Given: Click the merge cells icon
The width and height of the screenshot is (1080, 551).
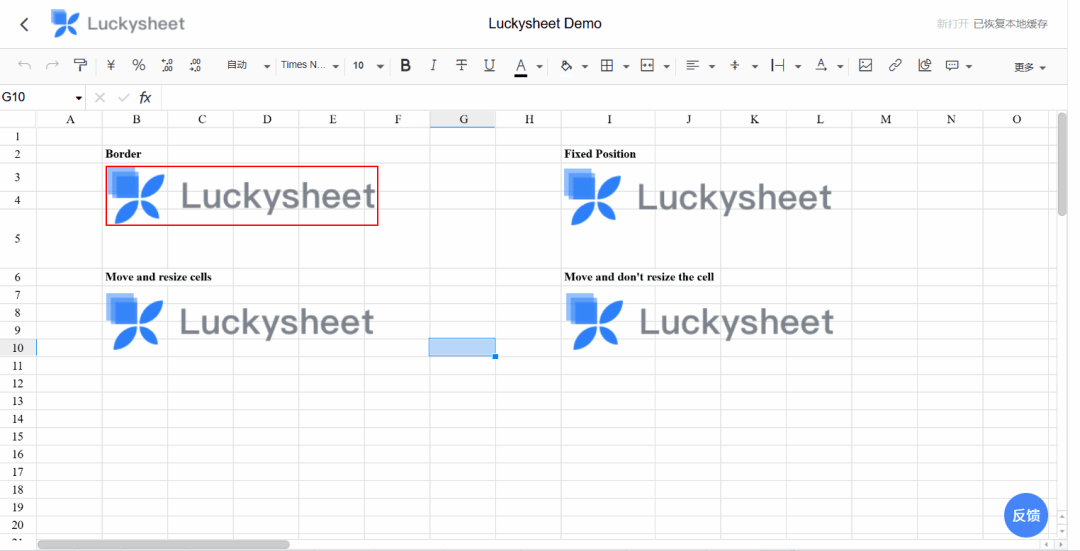Looking at the screenshot, I should pos(647,65).
